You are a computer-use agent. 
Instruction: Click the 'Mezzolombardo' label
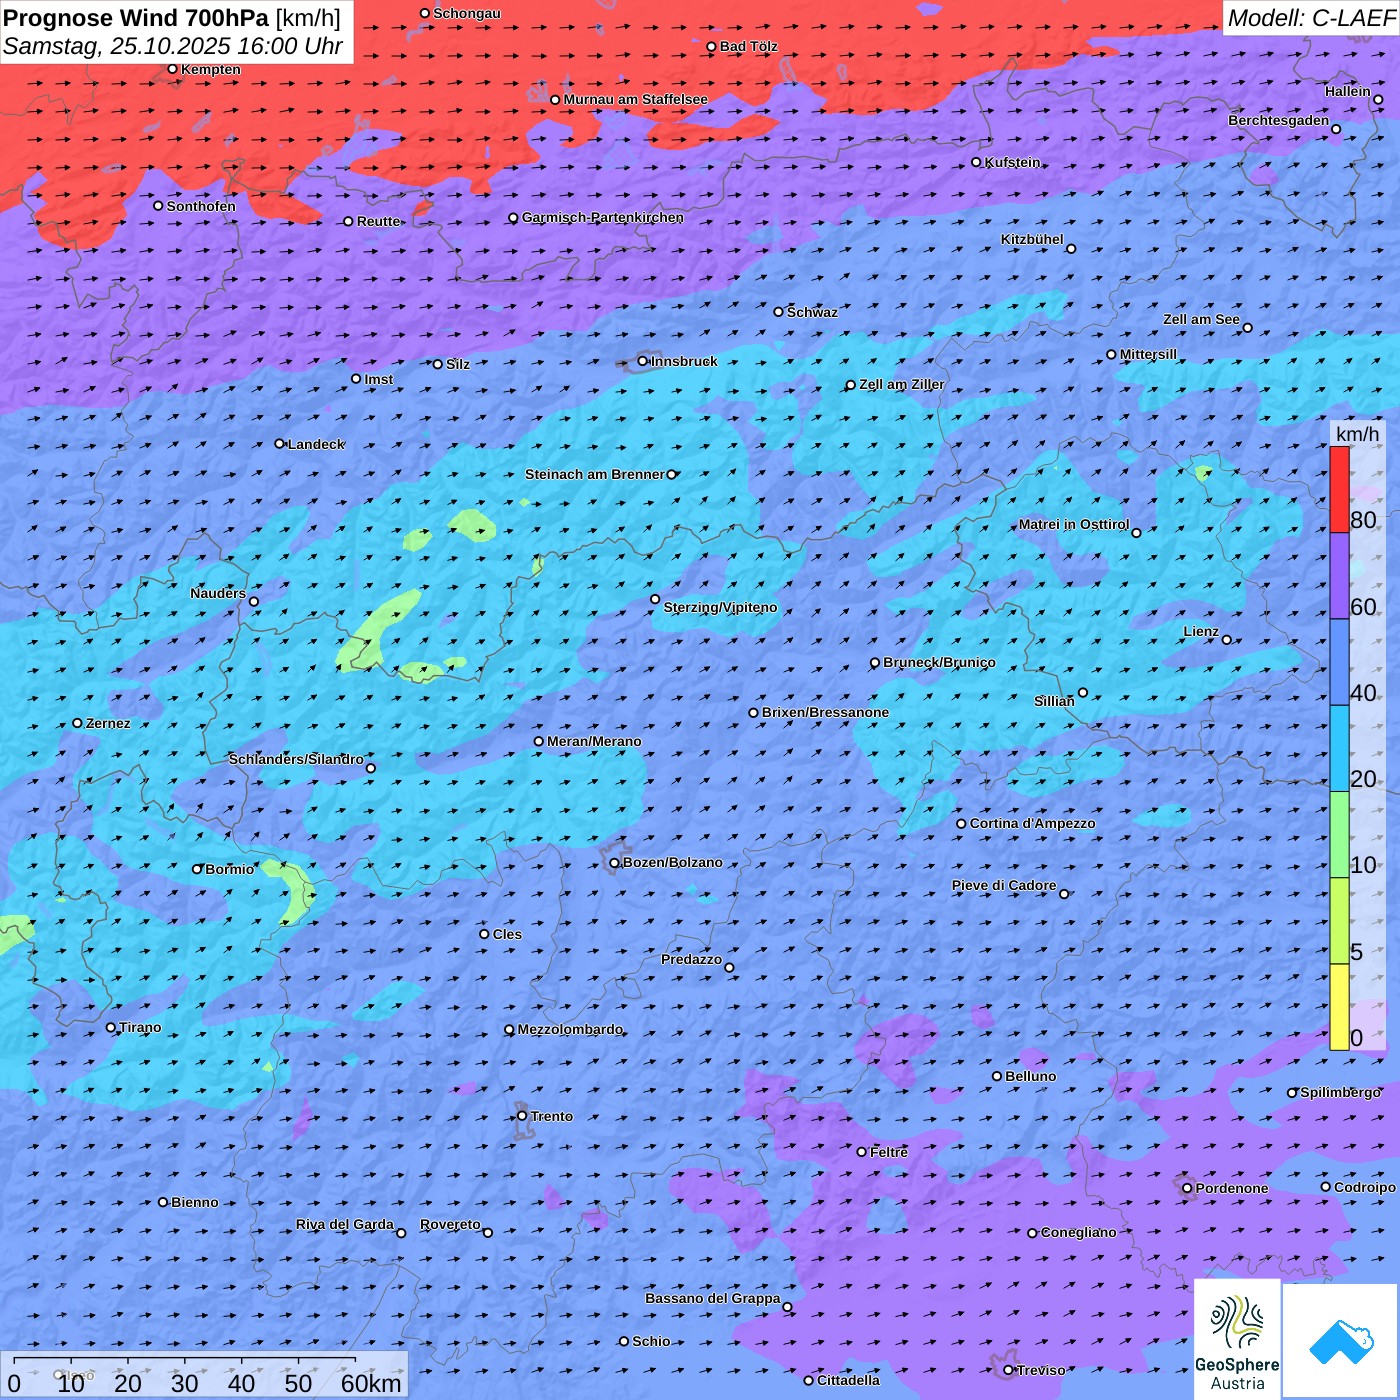(570, 1029)
